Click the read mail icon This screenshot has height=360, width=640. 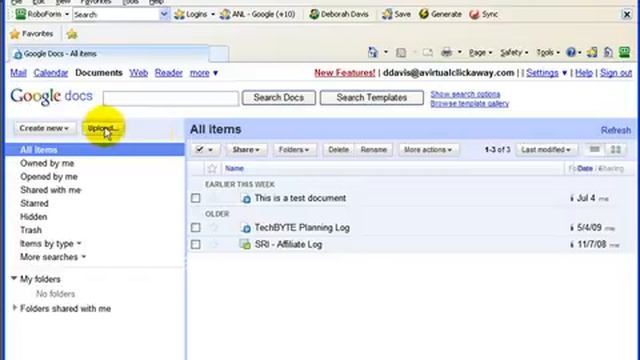tap(427, 53)
